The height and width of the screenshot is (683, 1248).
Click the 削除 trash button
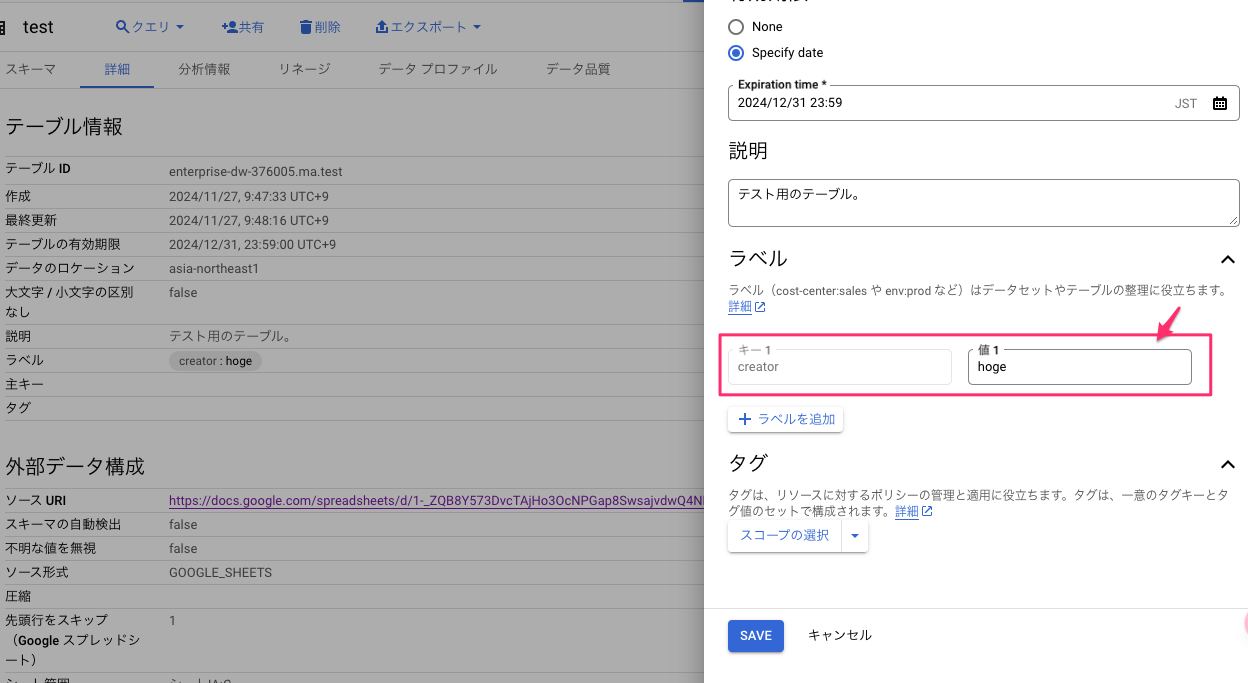320,27
